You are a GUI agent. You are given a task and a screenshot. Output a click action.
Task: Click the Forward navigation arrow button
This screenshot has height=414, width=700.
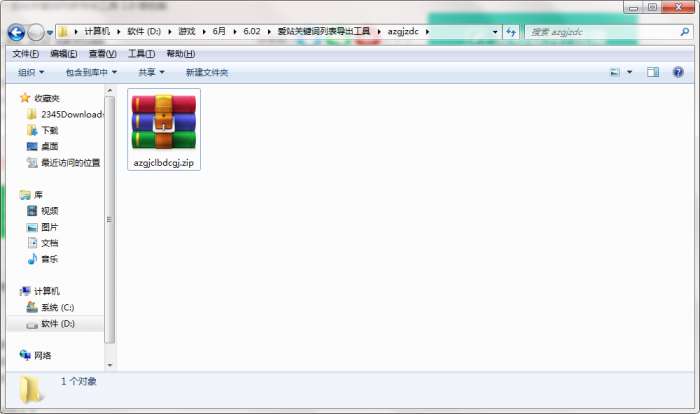pyautogui.click(x=36, y=32)
